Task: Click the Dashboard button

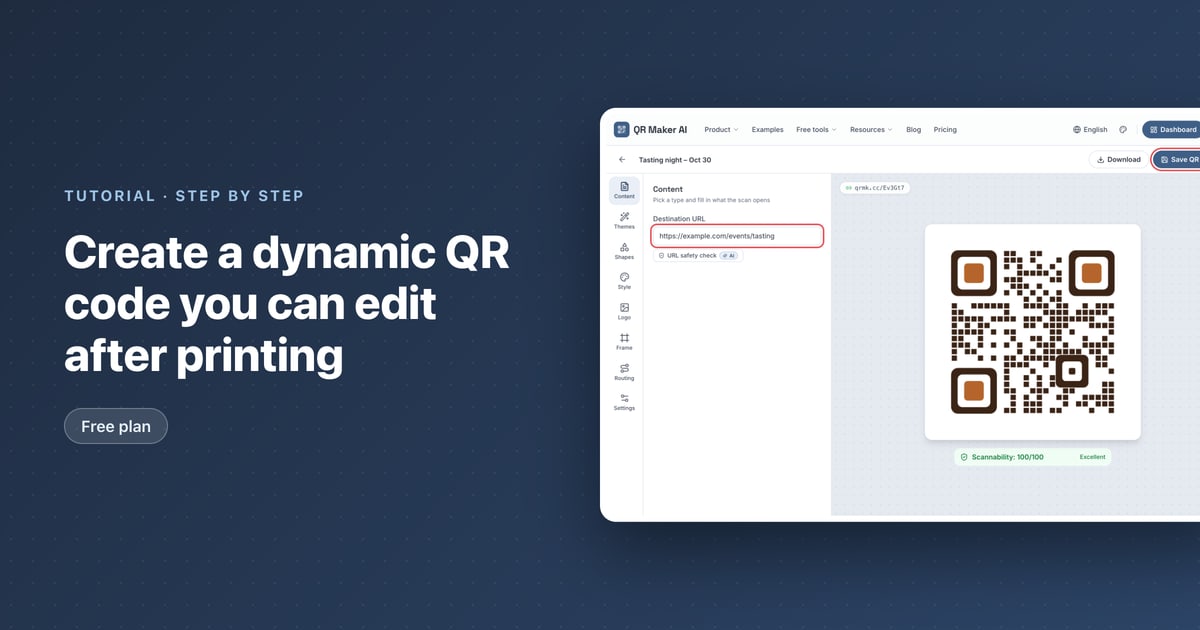Action: pyautogui.click(x=1171, y=129)
